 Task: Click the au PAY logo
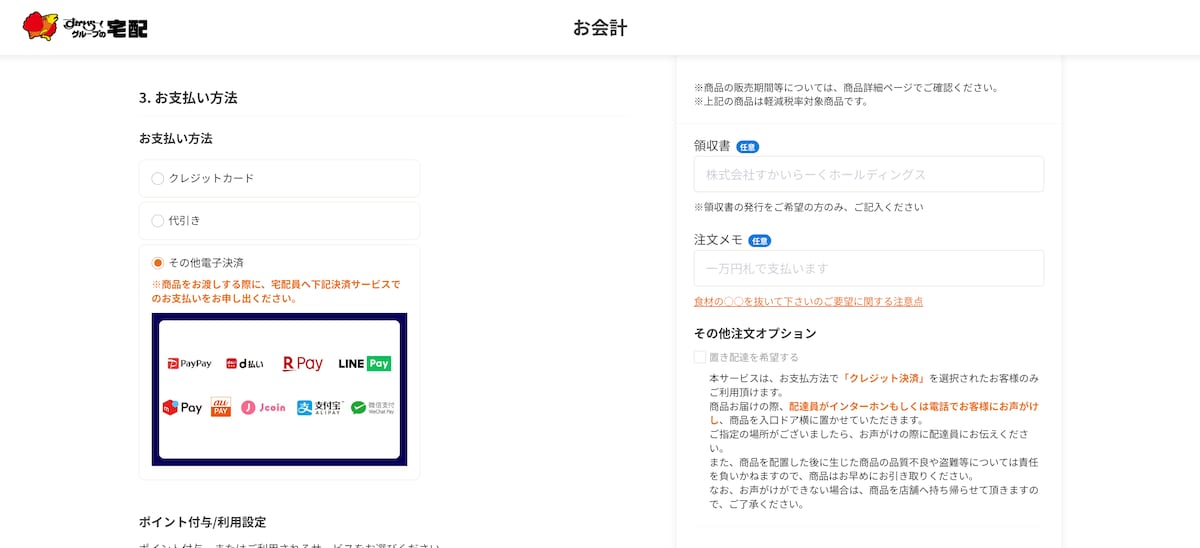tap(221, 407)
